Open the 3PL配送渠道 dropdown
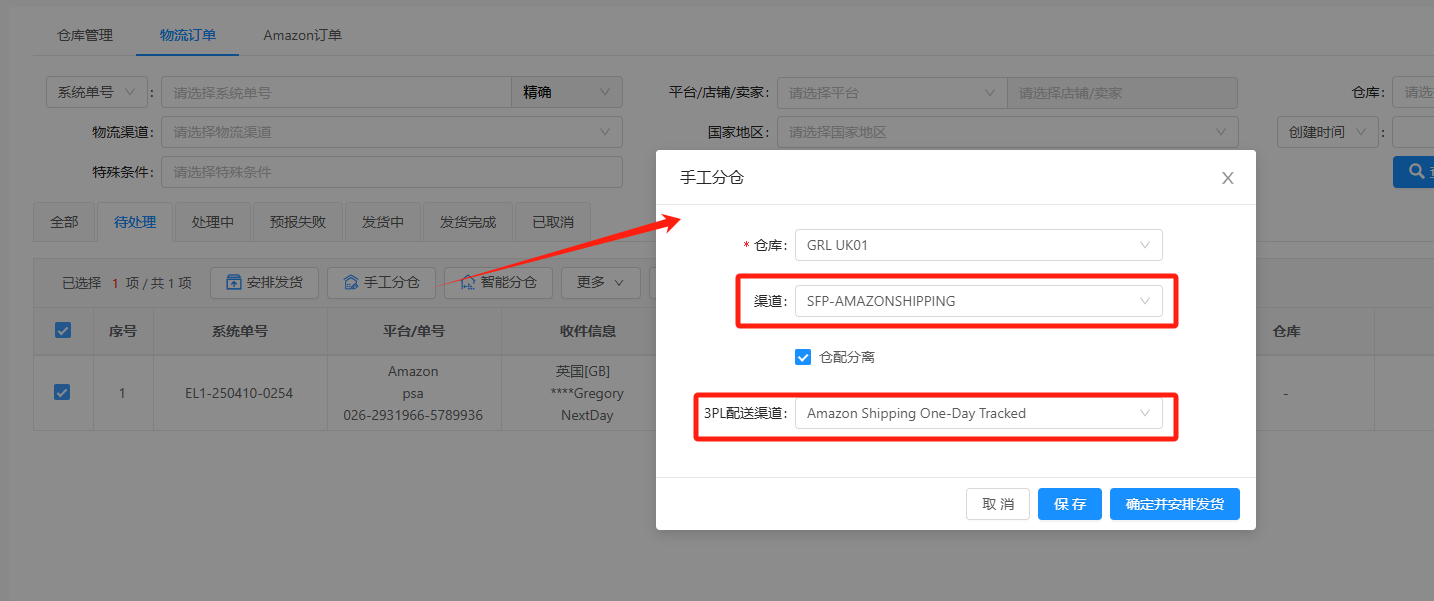Image resolution: width=1434 pixels, height=601 pixels. (978, 413)
